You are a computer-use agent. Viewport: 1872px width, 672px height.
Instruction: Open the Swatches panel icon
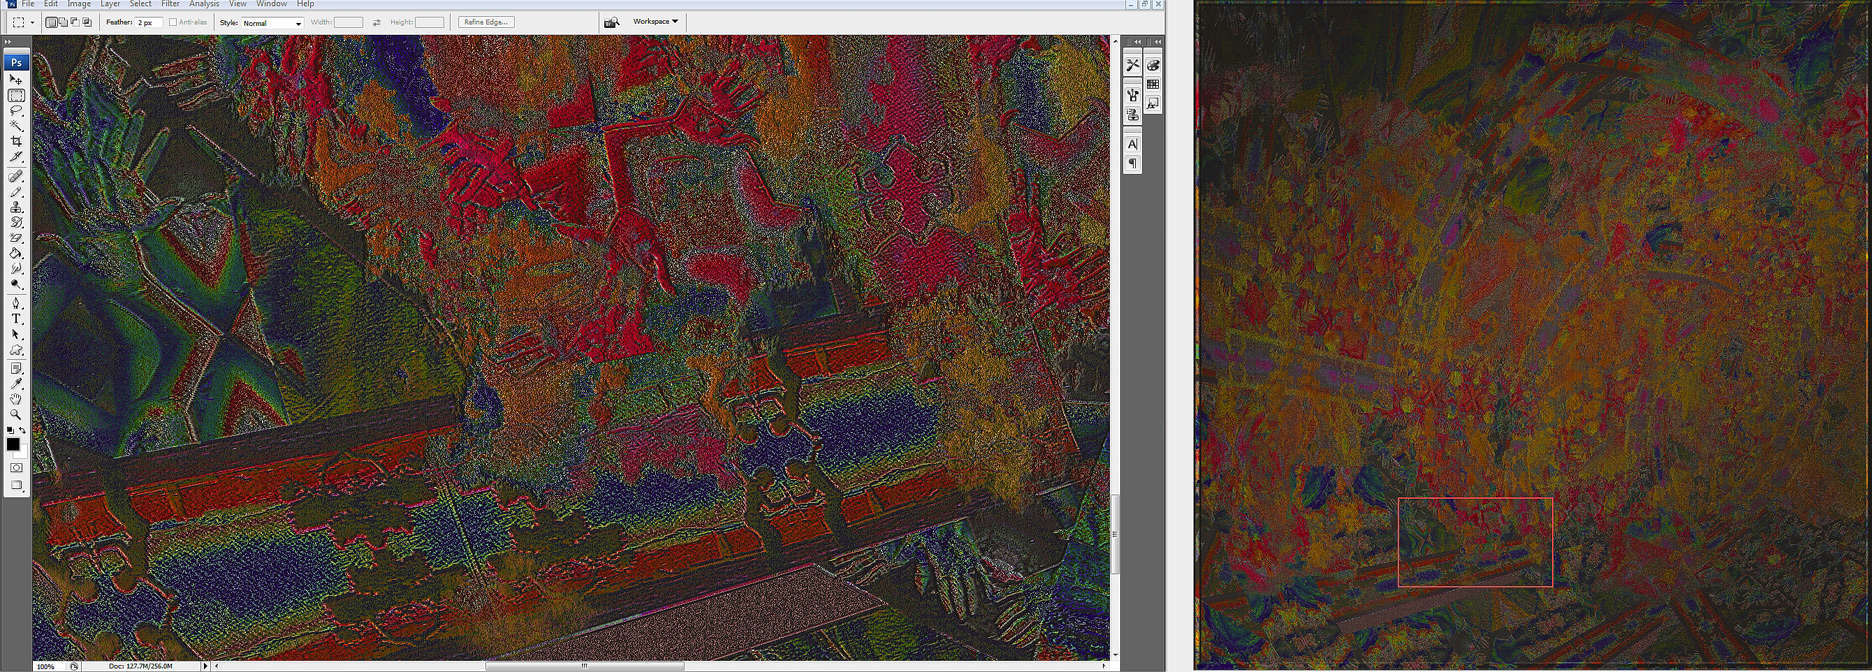click(1153, 84)
